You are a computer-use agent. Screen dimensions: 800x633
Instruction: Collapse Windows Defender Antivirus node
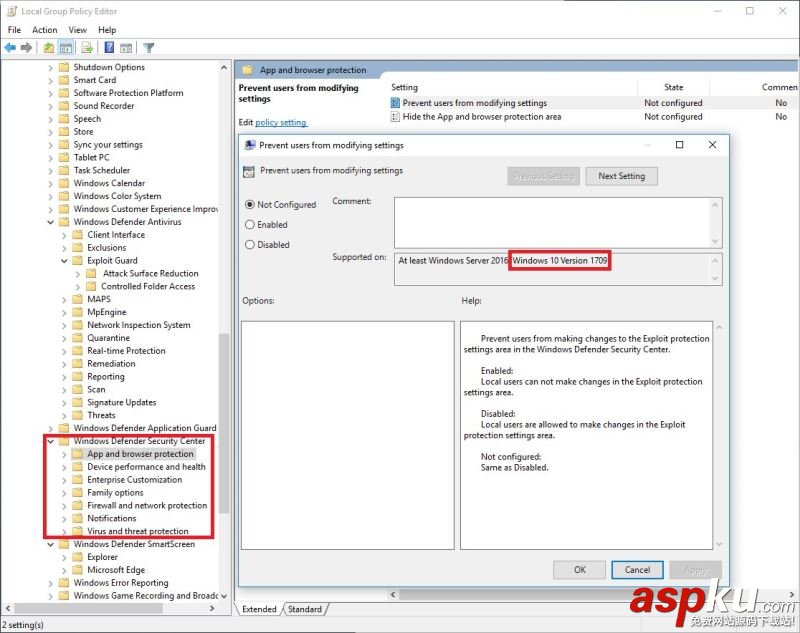point(51,222)
